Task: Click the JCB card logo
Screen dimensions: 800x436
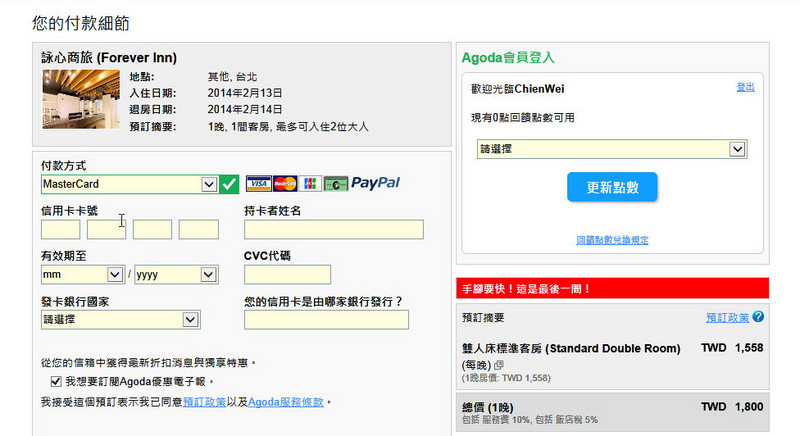Action: click(x=310, y=184)
